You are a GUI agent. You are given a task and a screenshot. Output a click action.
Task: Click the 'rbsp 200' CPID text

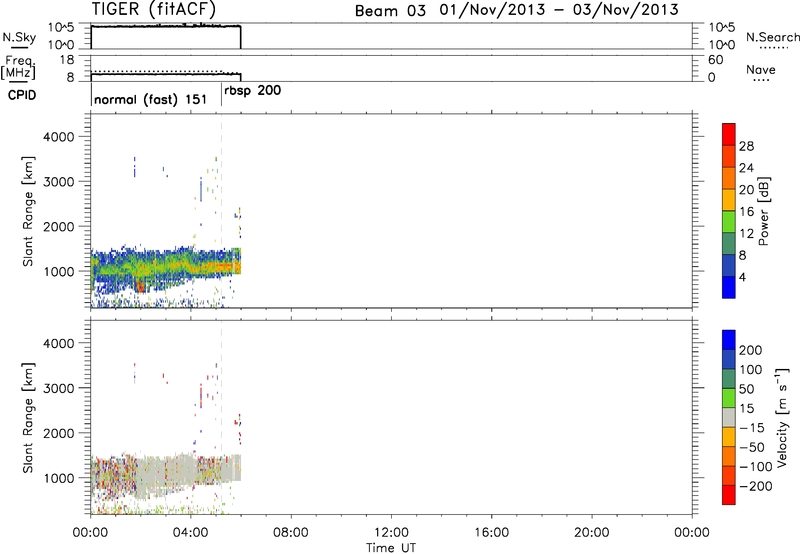pyautogui.click(x=253, y=91)
